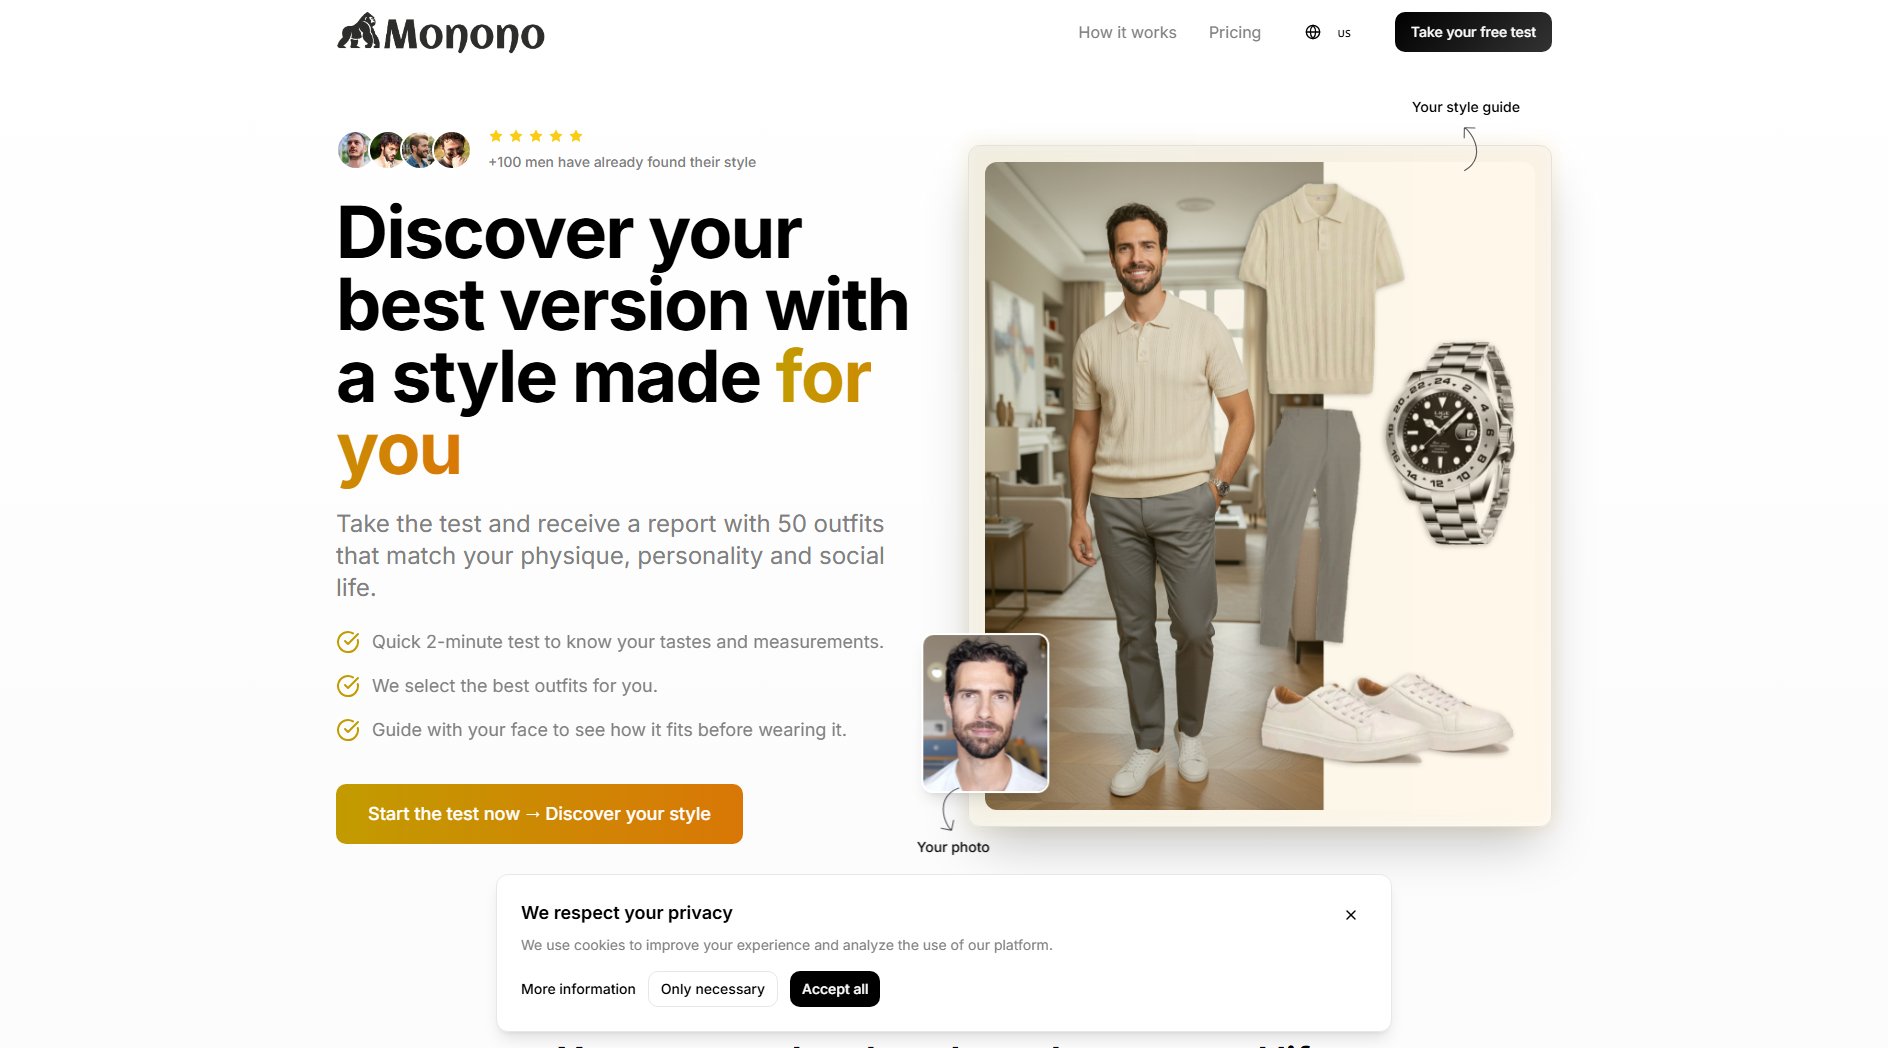The image size is (1888, 1048).
Task: Click the Monono gorilla logo
Action: [x=440, y=33]
